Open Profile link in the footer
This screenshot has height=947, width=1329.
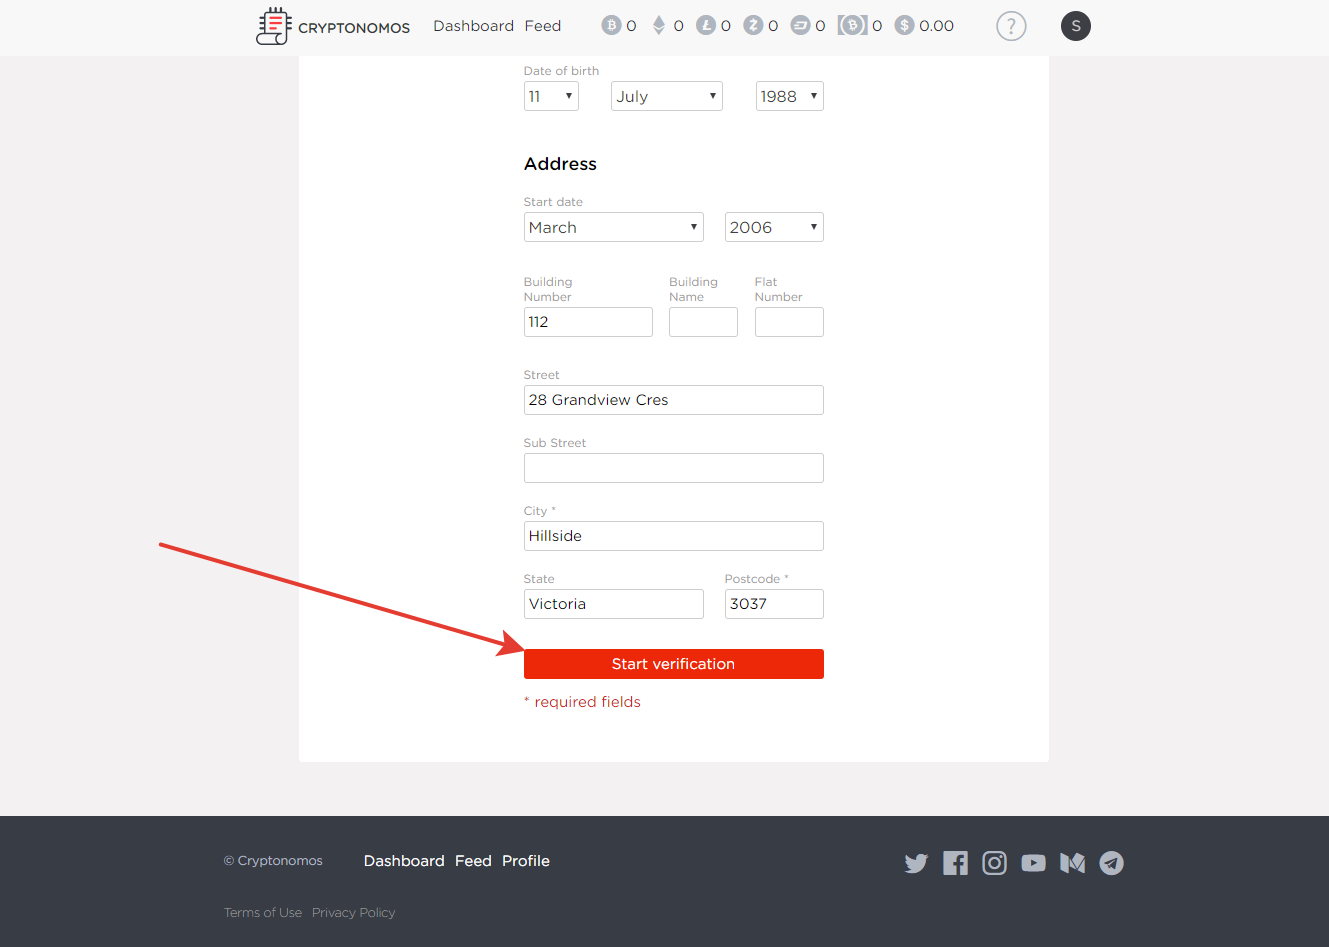(x=526, y=861)
